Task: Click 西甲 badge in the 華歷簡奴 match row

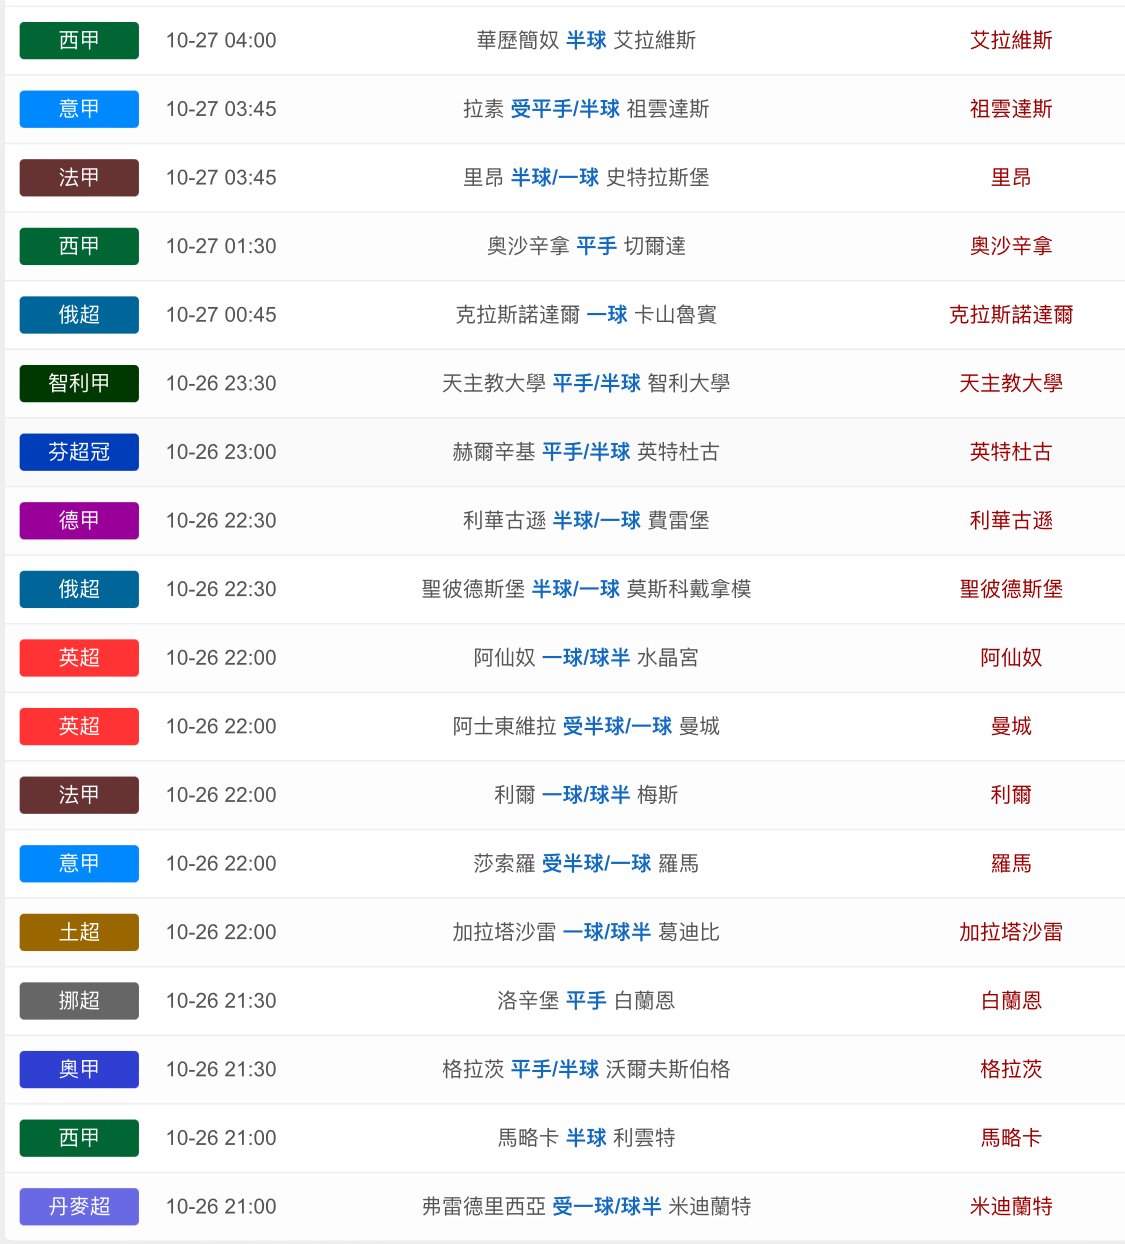Action: click(79, 40)
